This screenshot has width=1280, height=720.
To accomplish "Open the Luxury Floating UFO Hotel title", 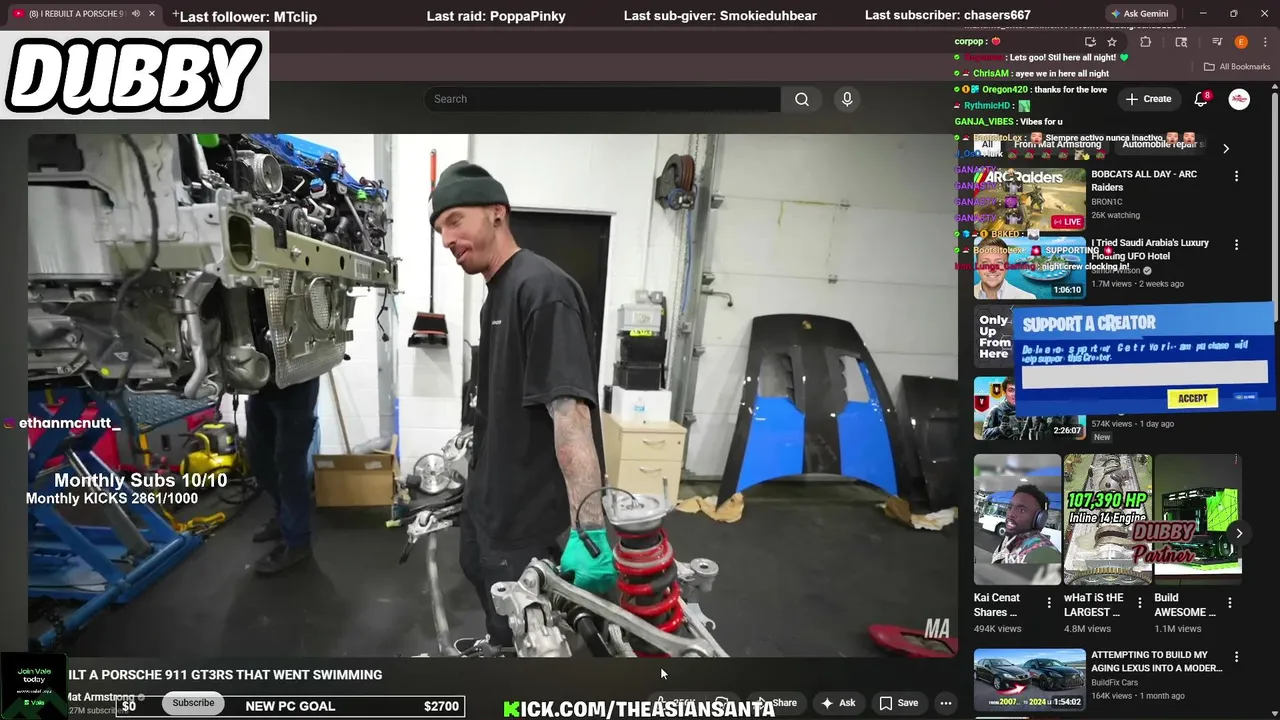I will pos(1150,249).
